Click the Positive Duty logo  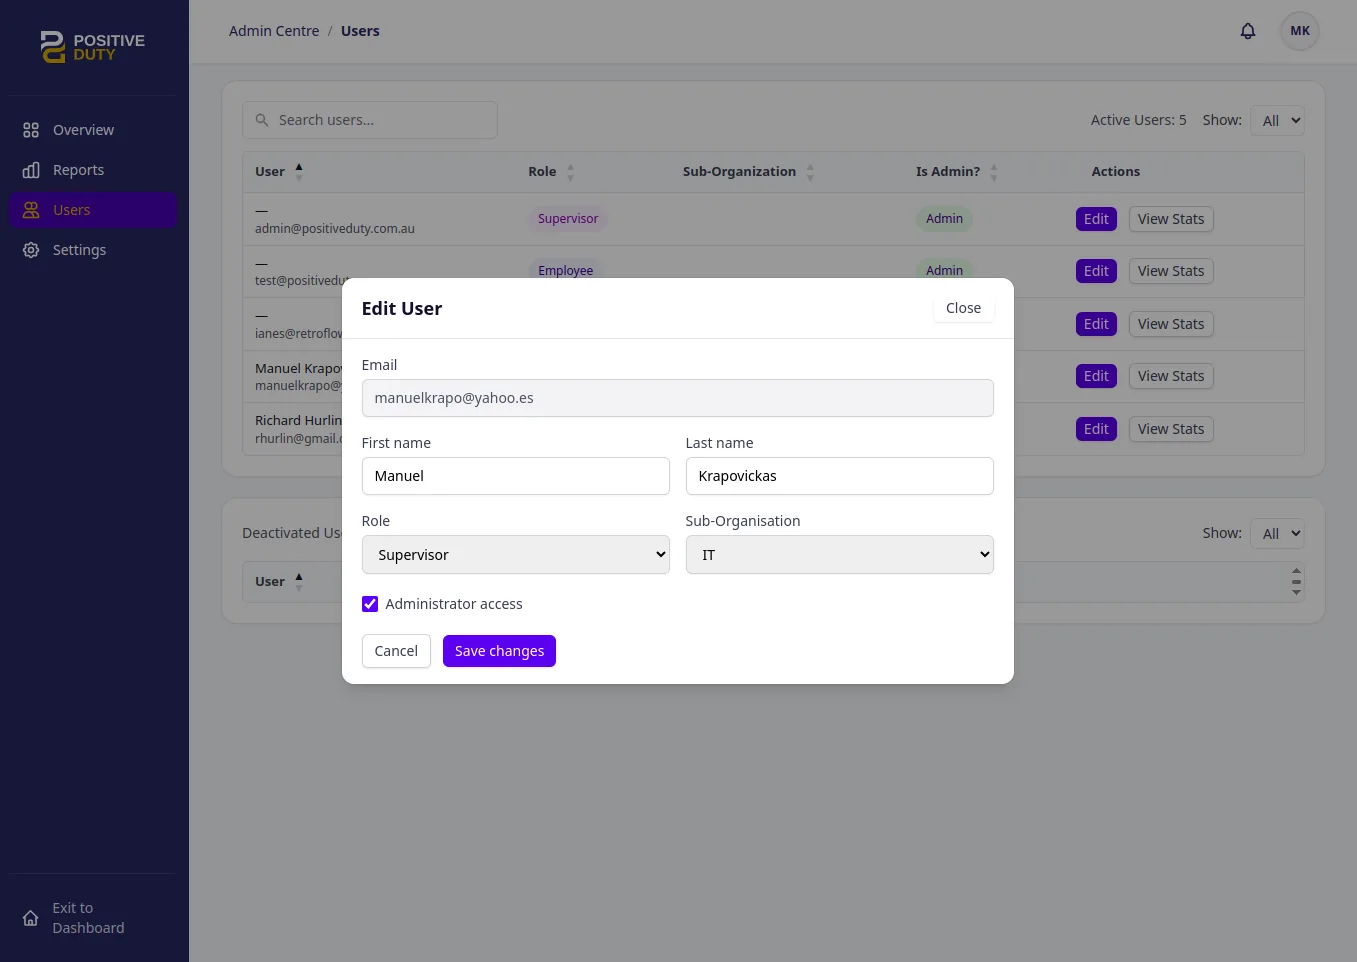coord(92,47)
